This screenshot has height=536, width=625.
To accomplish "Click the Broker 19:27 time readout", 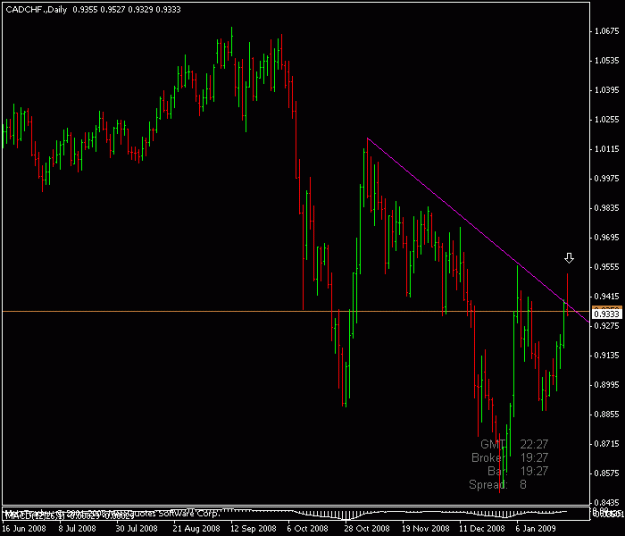I will 509,457.
